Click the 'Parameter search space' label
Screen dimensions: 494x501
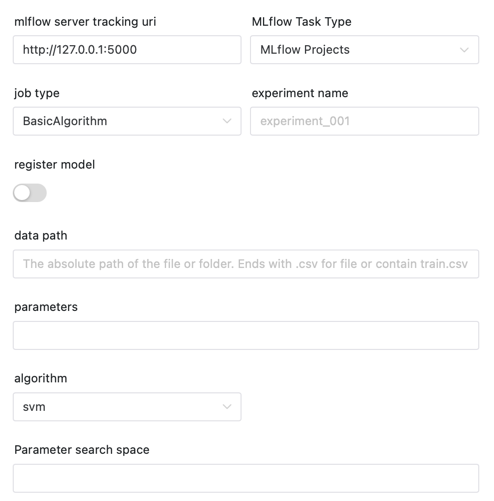[82, 450]
